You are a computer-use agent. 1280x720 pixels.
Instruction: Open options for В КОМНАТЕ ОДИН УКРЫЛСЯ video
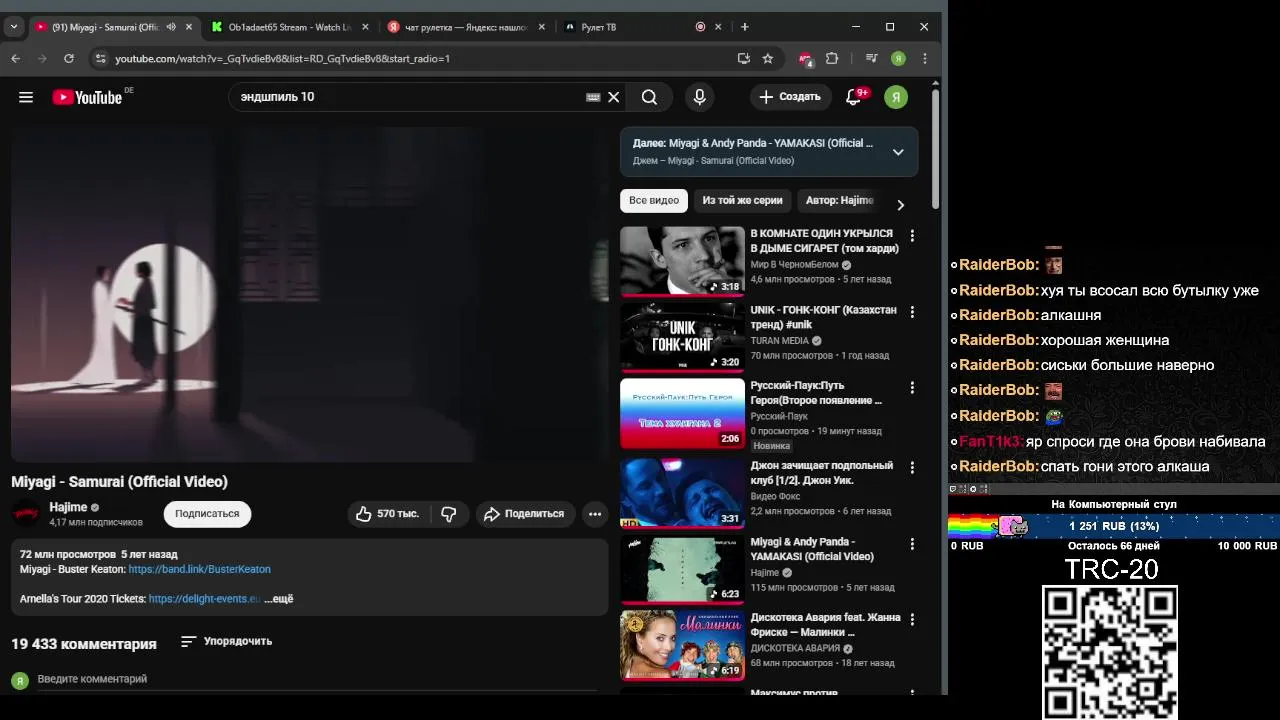point(912,235)
